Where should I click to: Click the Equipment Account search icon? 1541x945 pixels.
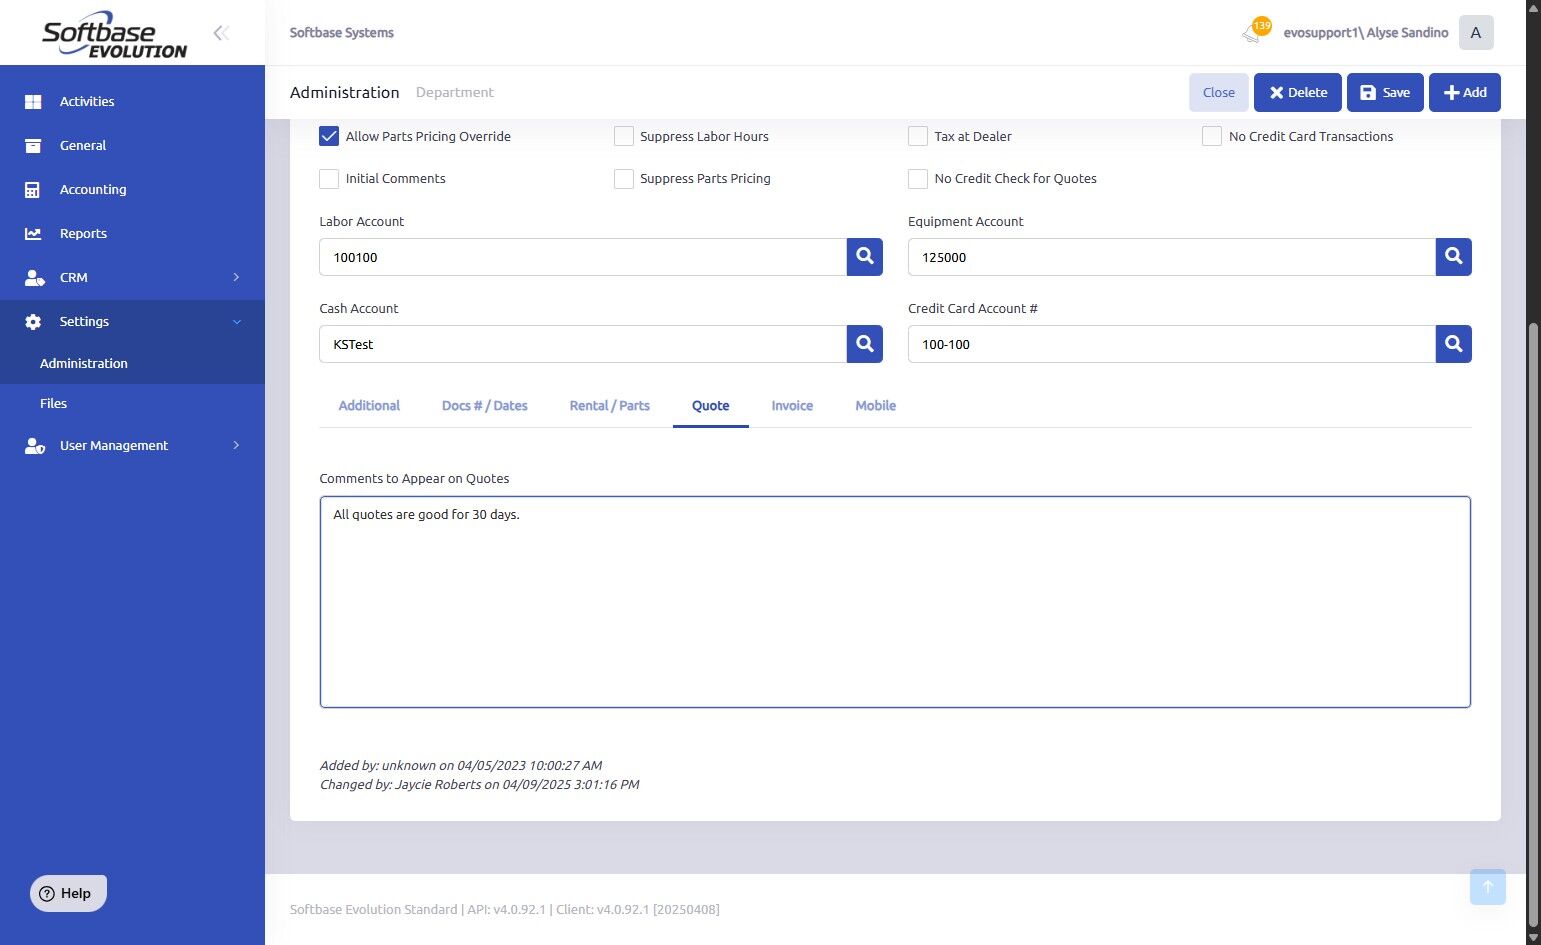pyautogui.click(x=1454, y=257)
